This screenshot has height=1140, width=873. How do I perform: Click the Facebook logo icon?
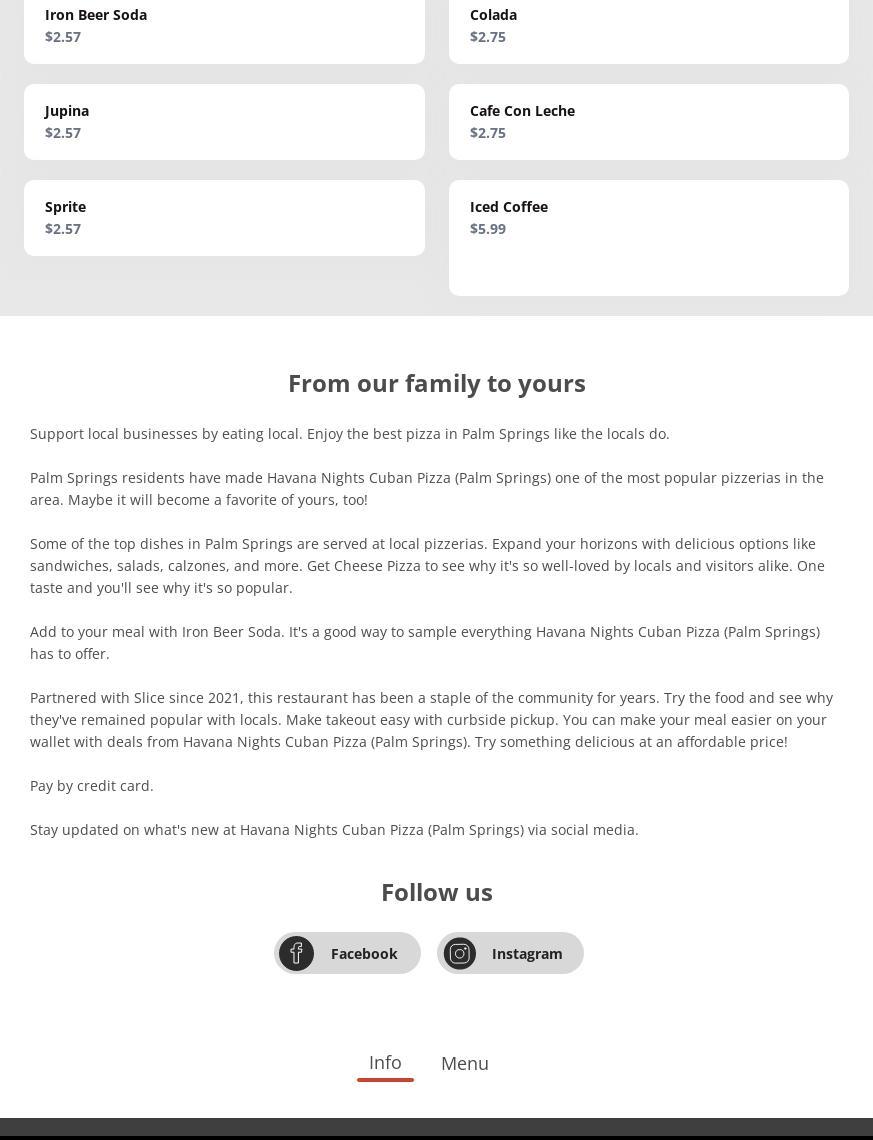296,953
